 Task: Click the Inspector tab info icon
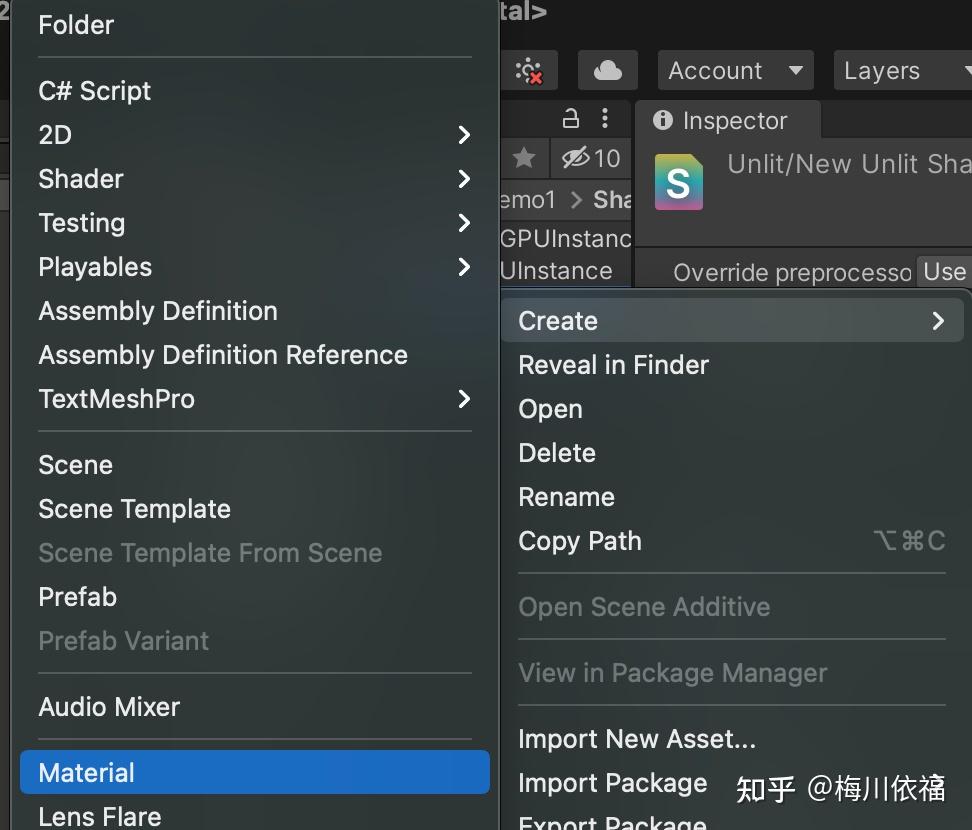click(x=662, y=120)
